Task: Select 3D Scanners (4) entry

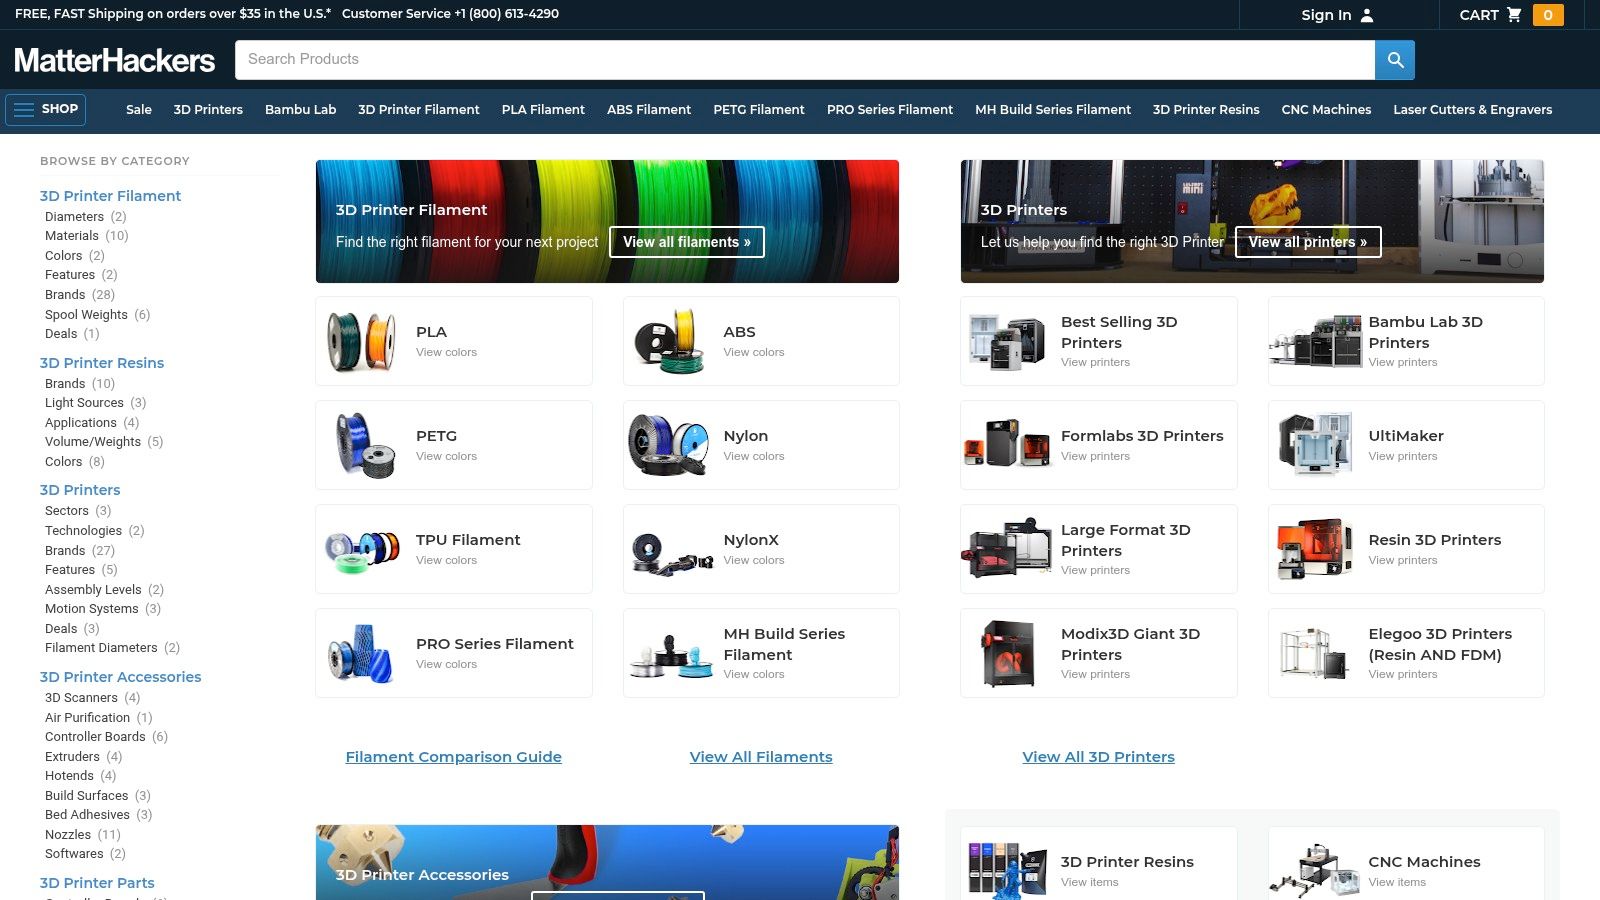Action: click(93, 698)
